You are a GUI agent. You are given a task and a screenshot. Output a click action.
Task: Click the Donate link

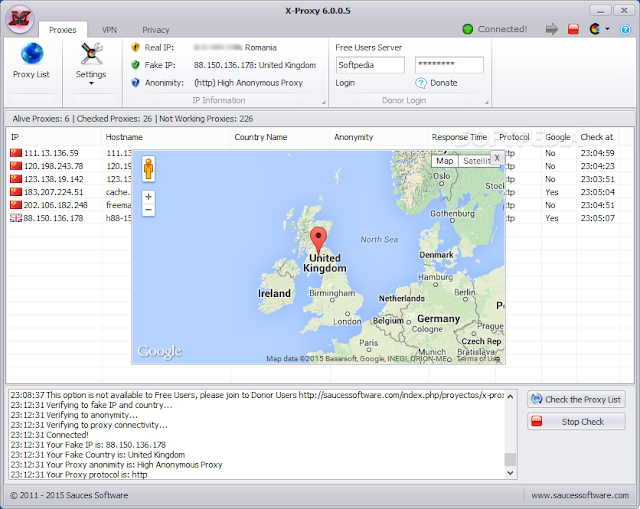(x=444, y=83)
